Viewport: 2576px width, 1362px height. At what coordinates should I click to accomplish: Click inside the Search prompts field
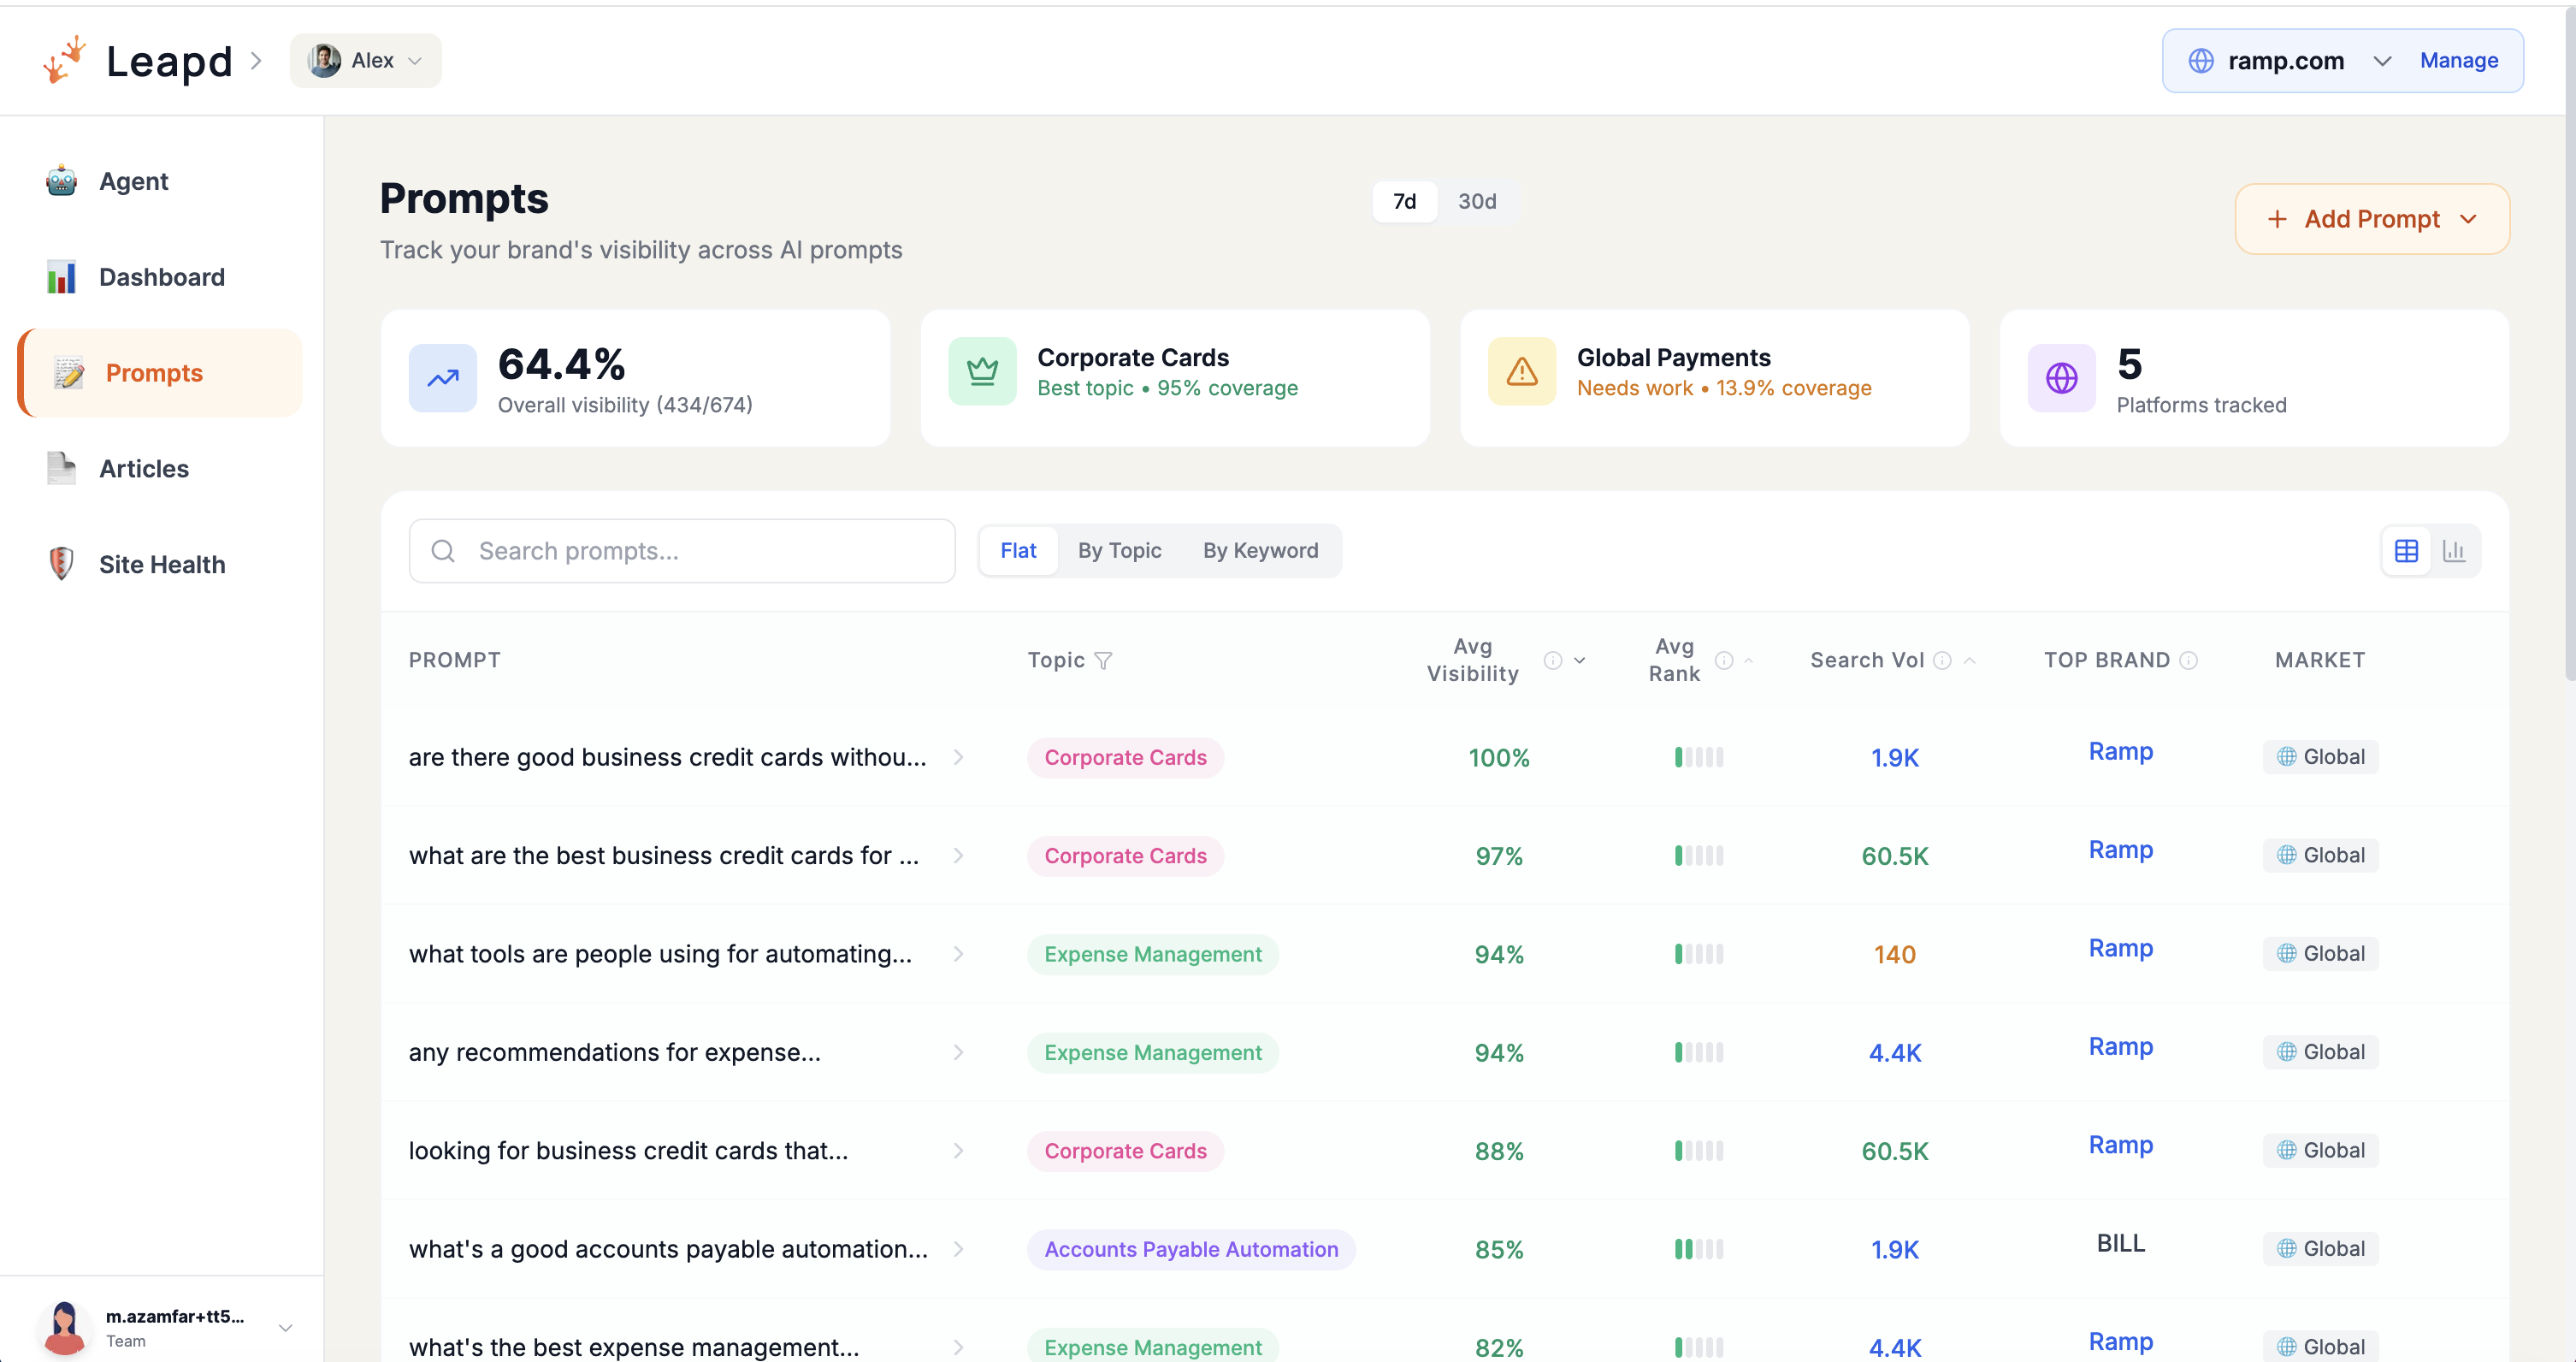coord(681,551)
